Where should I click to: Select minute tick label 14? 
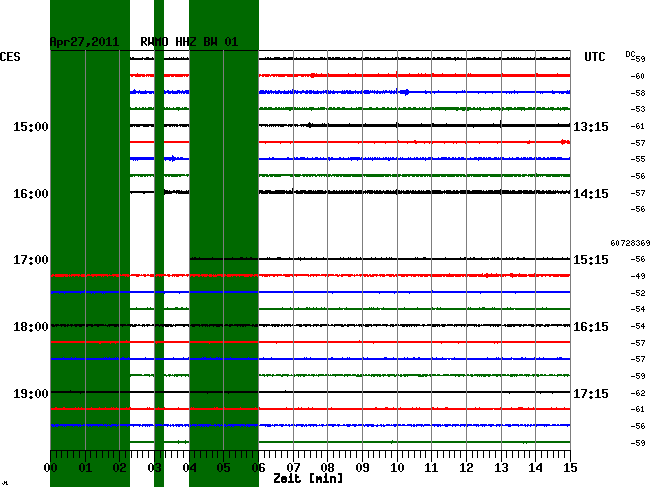pyautogui.click(x=536, y=468)
